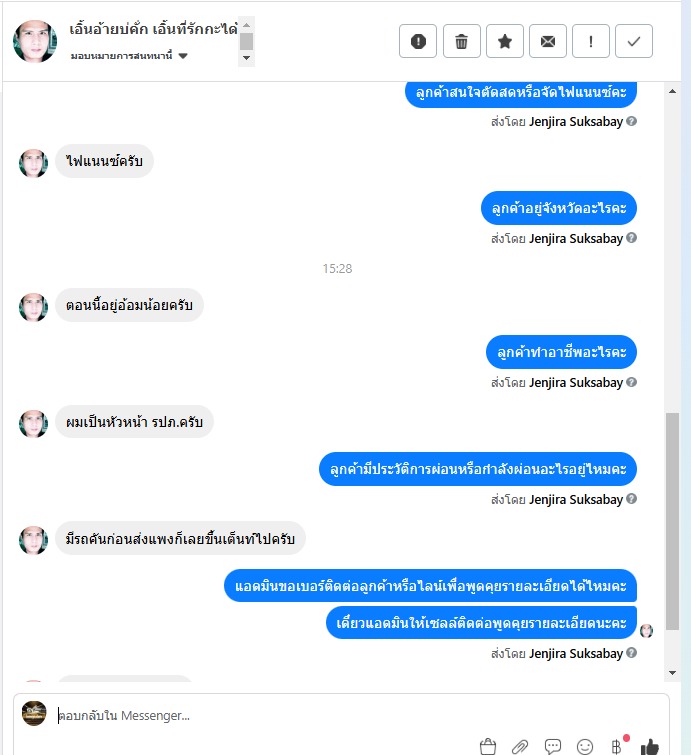
Task: Mark conversation done with checkmark button
Action: [634, 41]
